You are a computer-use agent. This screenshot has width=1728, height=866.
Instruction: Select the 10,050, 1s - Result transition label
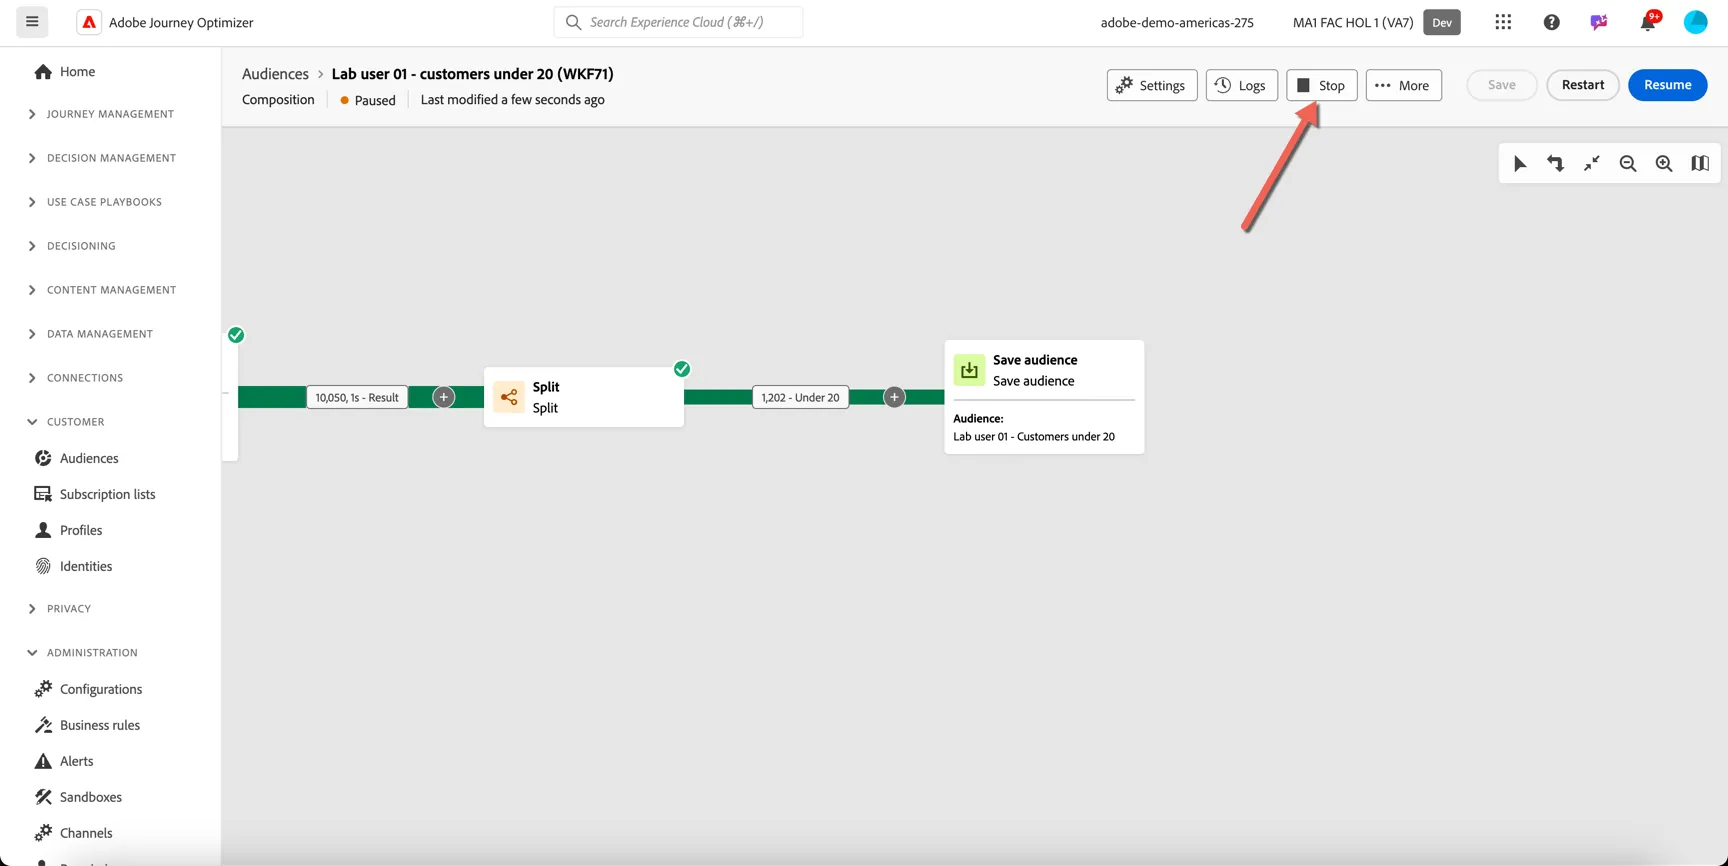357,397
